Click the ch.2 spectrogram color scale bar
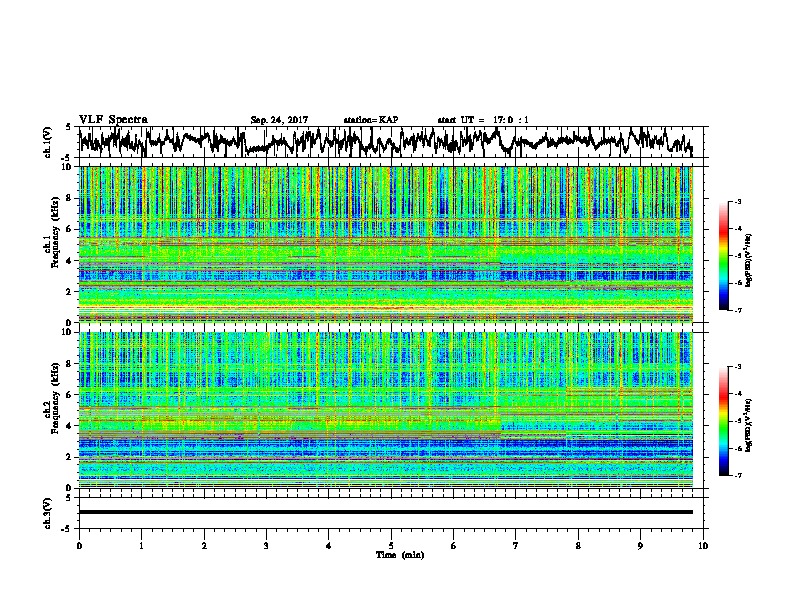This screenshot has width=792, height=612. (723, 421)
